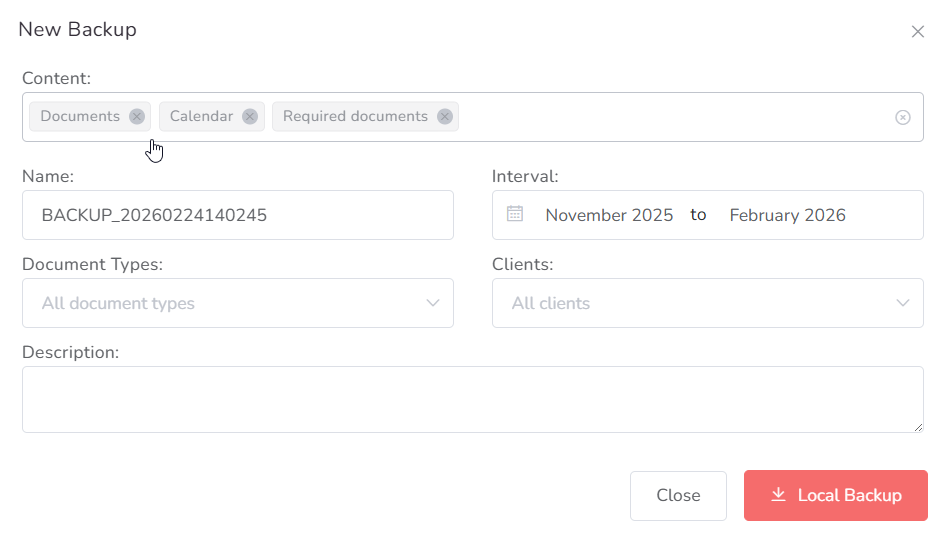Click the download icon on Local Backup
The image size is (944, 537).
coord(778,495)
